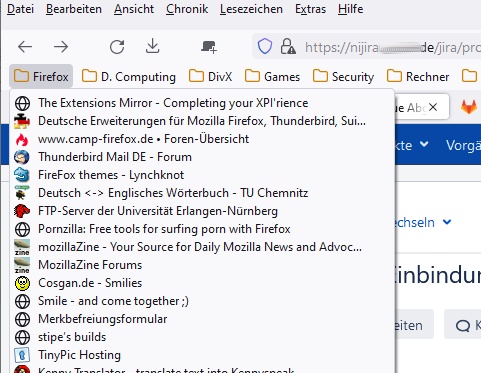Screen dimensions: 481x373
Task: Click the new container tab icon
Action: tap(209, 47)
